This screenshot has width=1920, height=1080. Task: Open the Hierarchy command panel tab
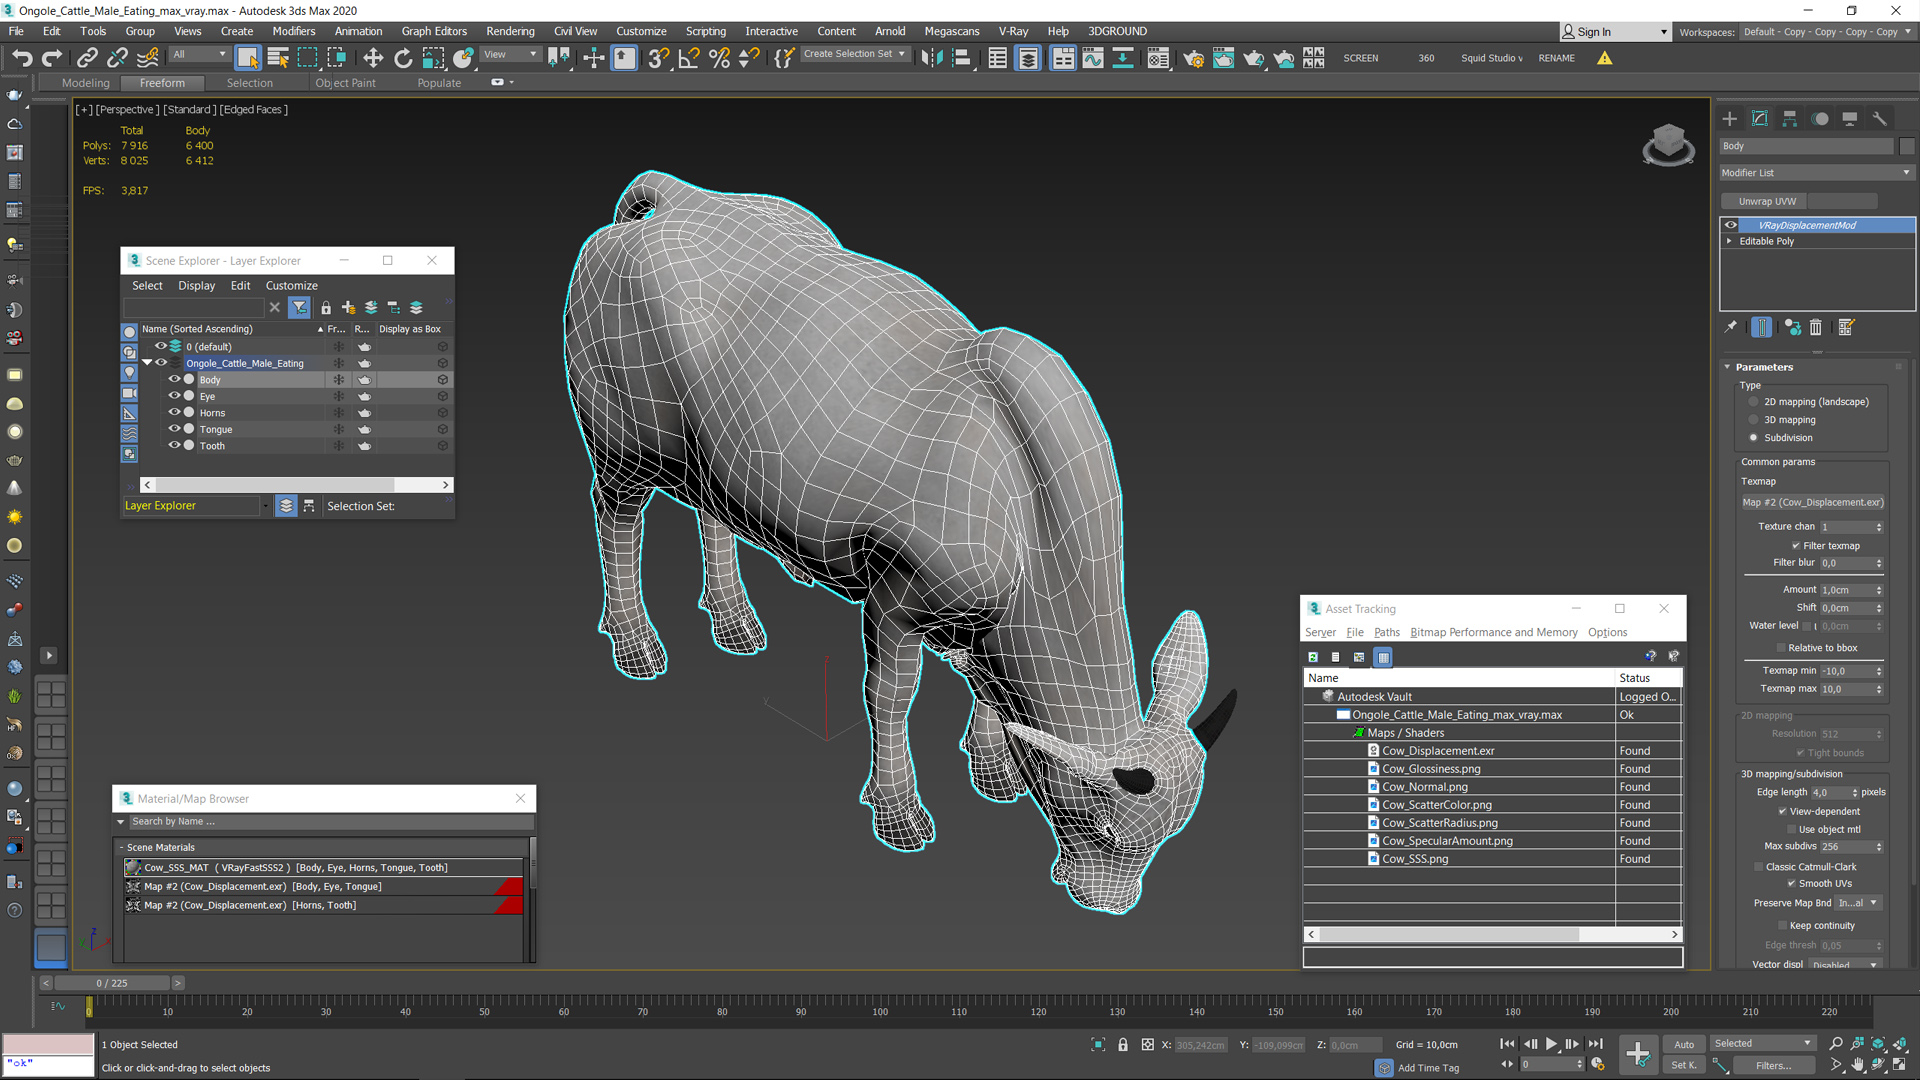click(1790, 119)
